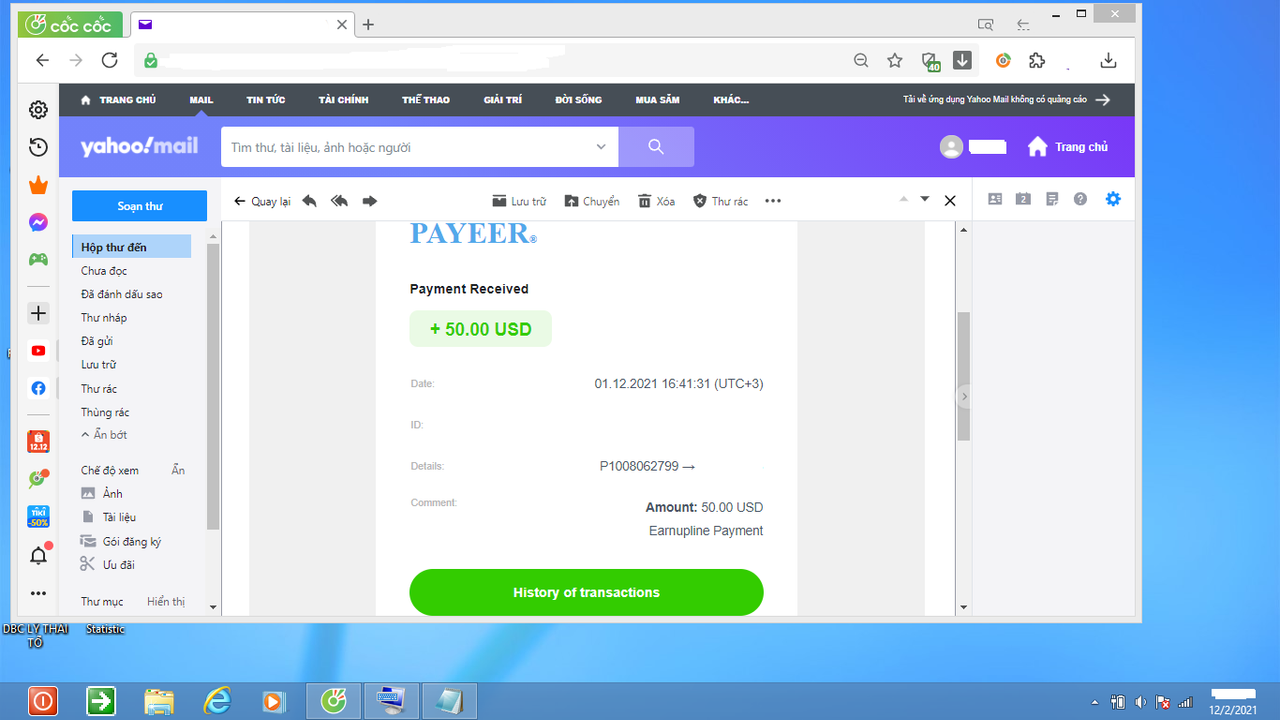
Task: Forward the email
Action: coord(370,201)
